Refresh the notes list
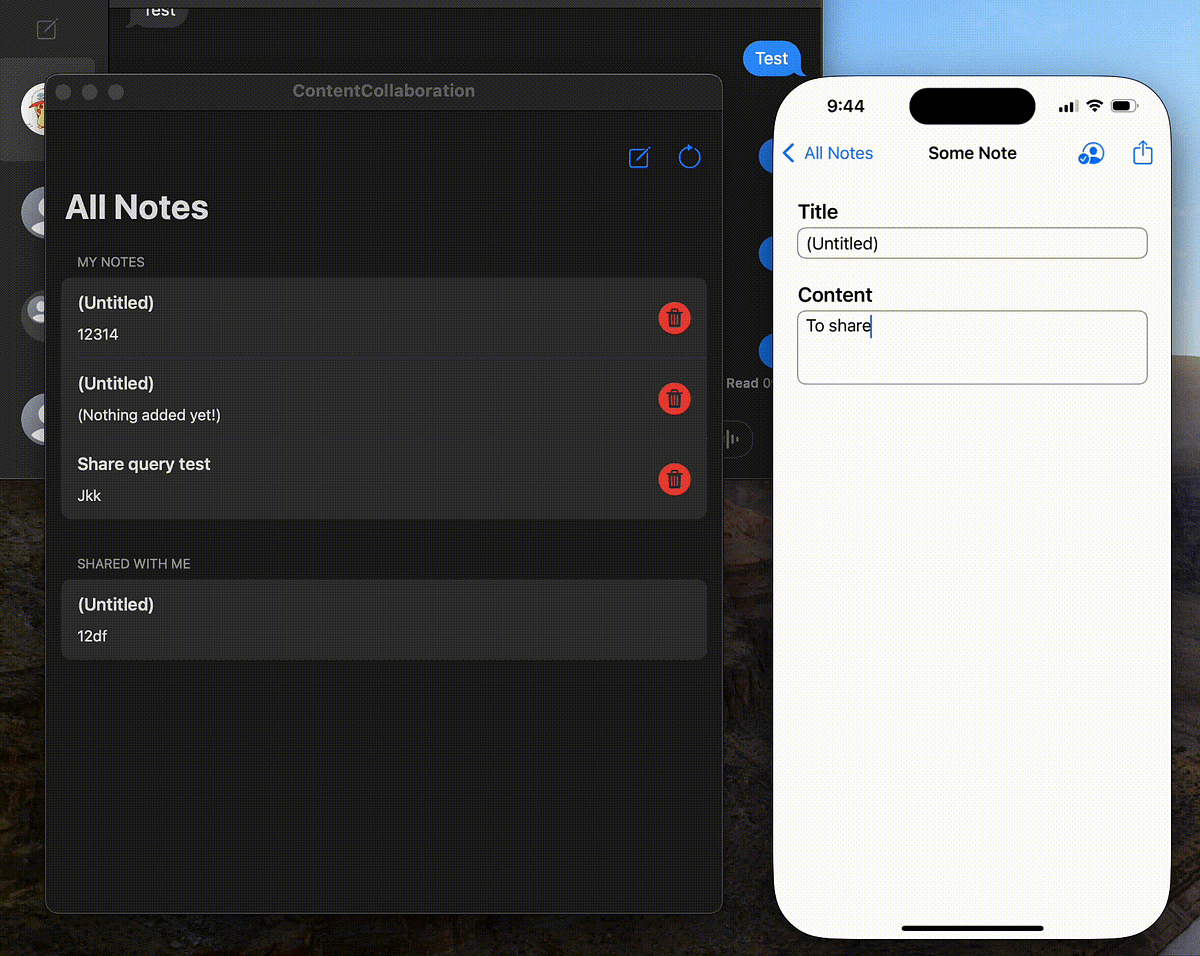Viewport: 1200px width, 956px height. 690,157
